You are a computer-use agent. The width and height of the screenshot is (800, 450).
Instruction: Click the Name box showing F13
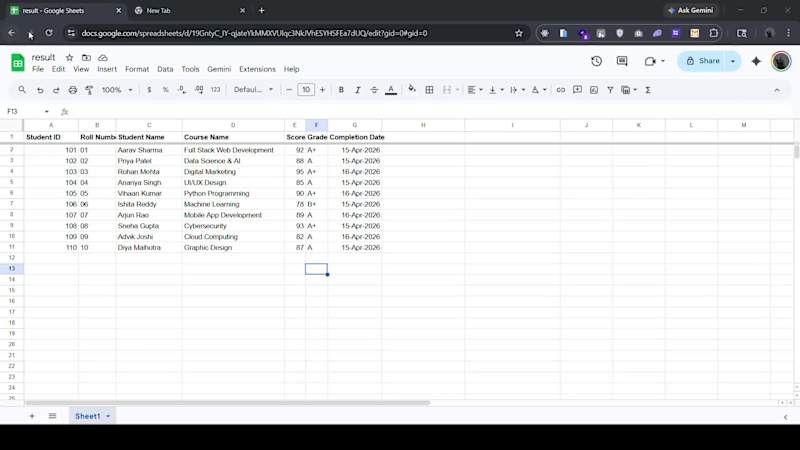point(28,111)
